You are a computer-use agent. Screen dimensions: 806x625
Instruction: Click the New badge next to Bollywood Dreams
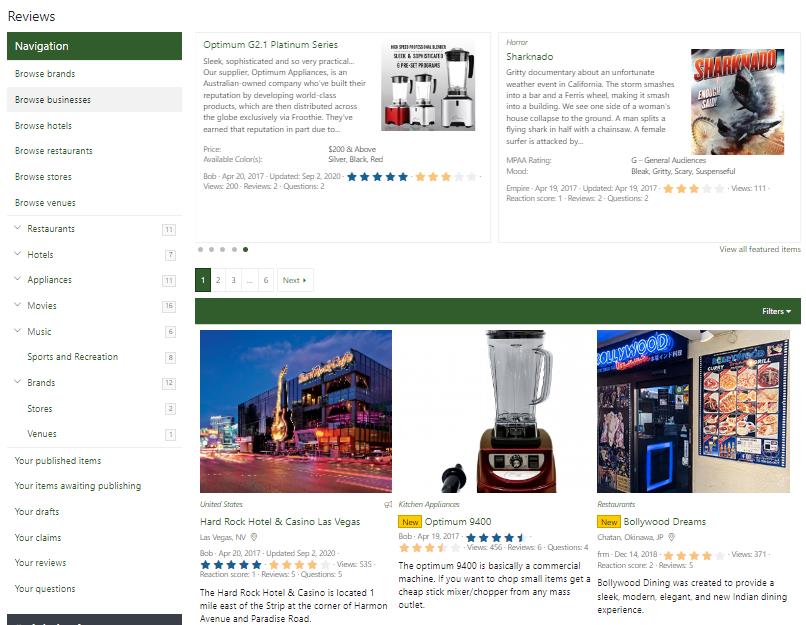click(x=608, y=522)
